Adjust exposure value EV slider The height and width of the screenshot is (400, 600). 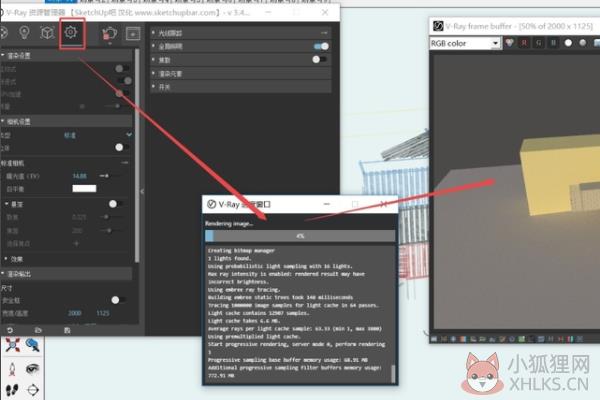(109, 176)
